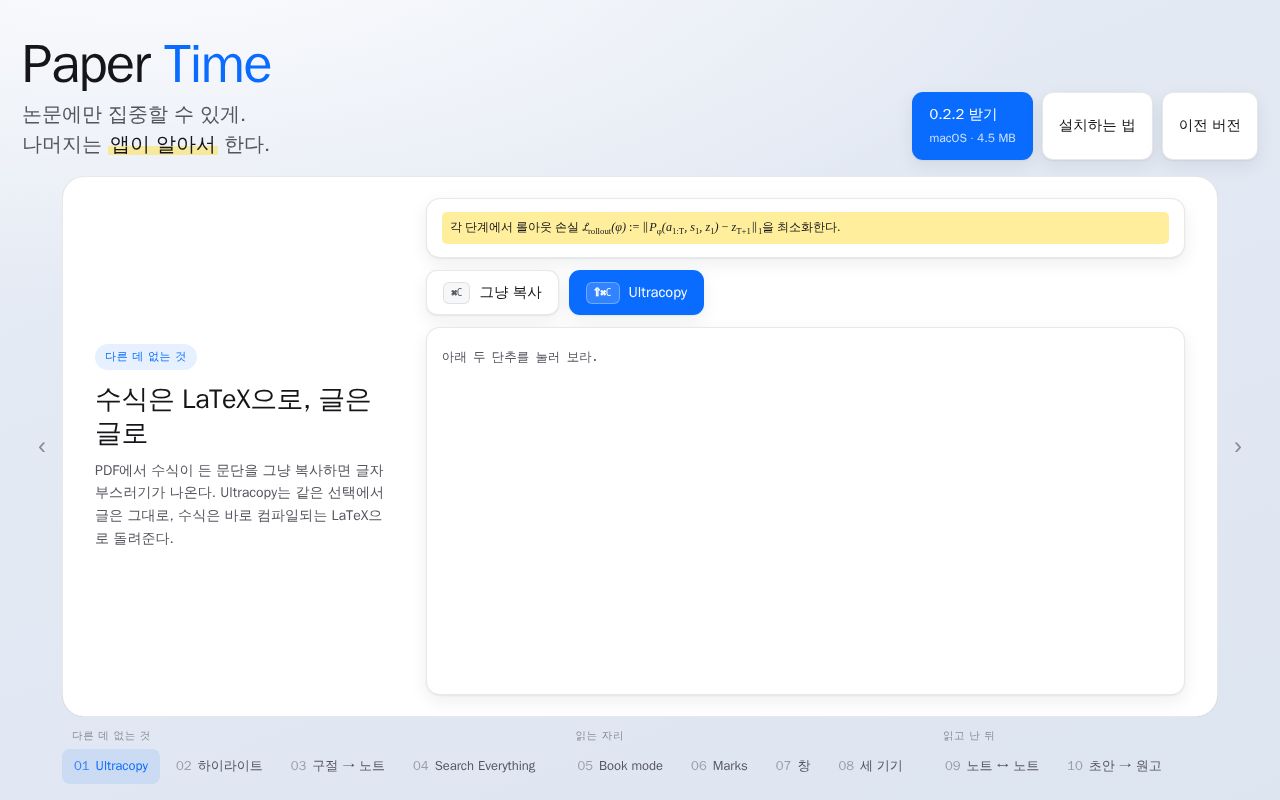Switch to the 07 창 tab
This screenshot has height=800, width=1280.
tap(793, 766)
